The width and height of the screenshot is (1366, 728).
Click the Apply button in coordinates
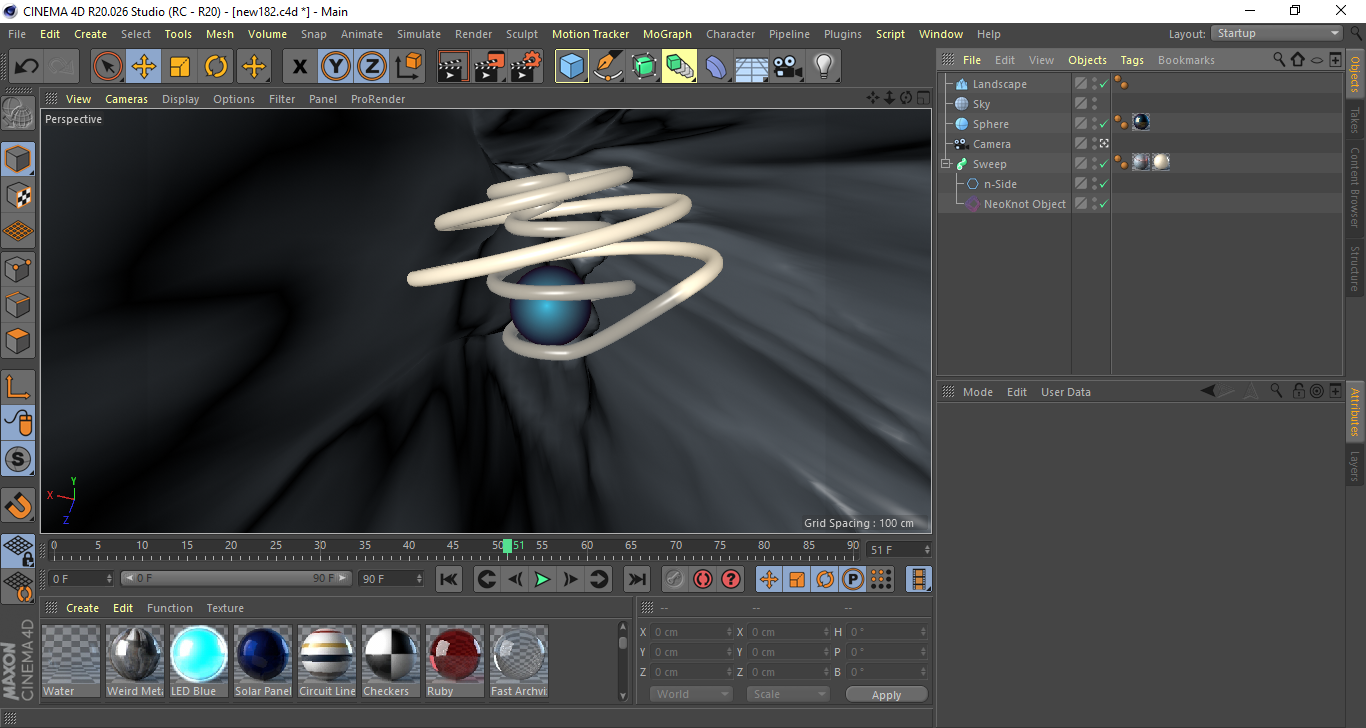coord(886,695)
